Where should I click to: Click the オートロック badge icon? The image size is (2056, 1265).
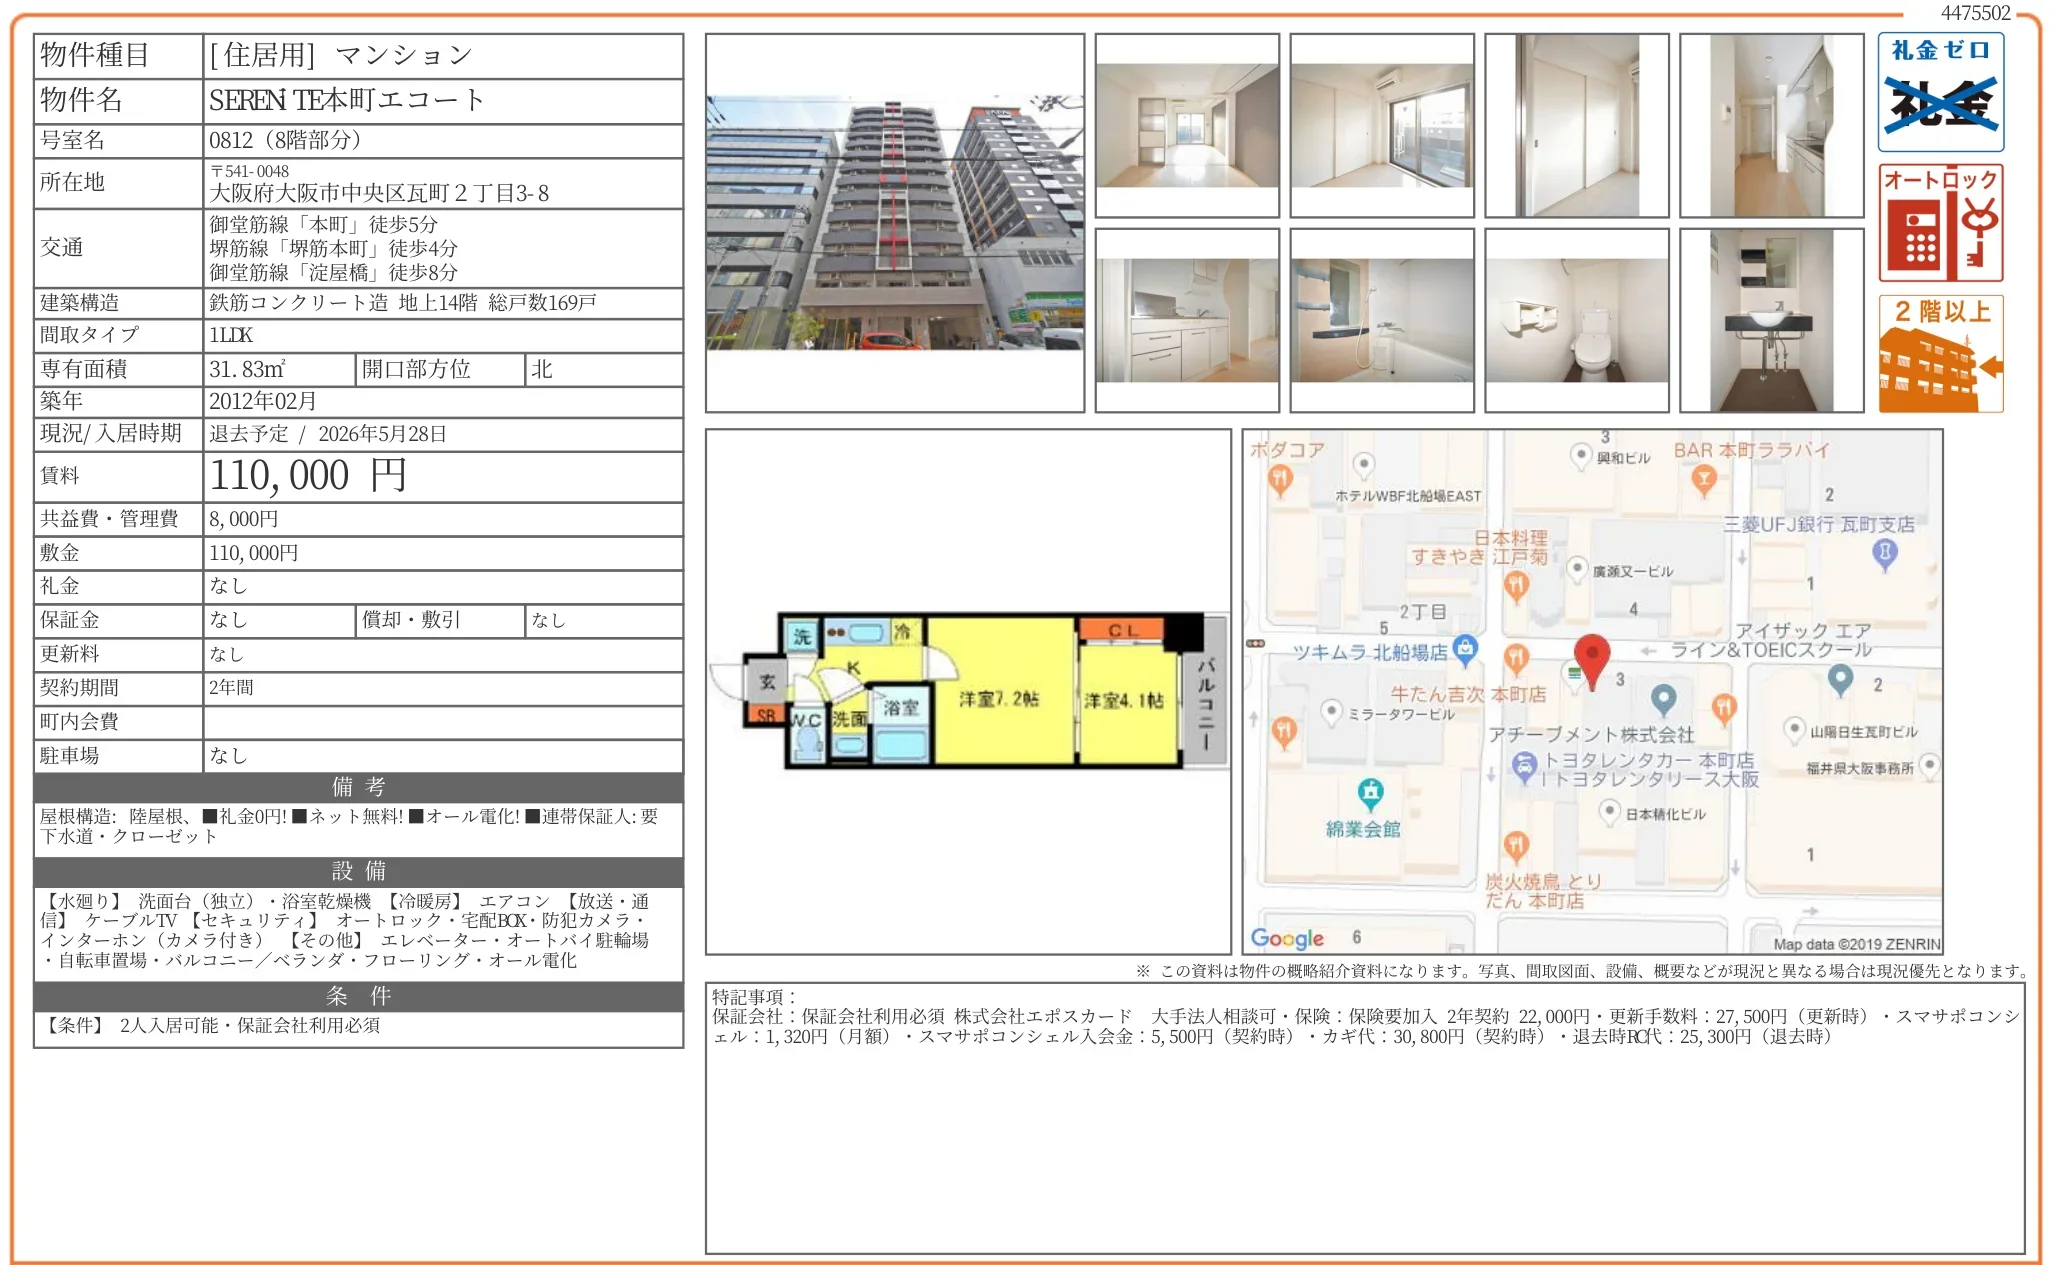[x=1940, y=223]
